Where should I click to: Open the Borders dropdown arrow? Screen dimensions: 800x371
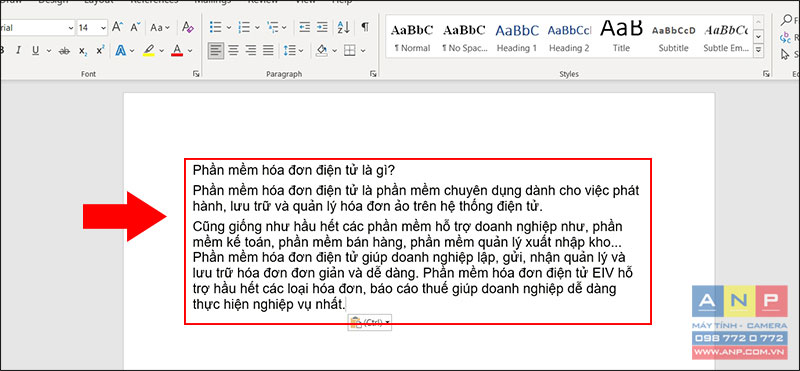[363, 51]
